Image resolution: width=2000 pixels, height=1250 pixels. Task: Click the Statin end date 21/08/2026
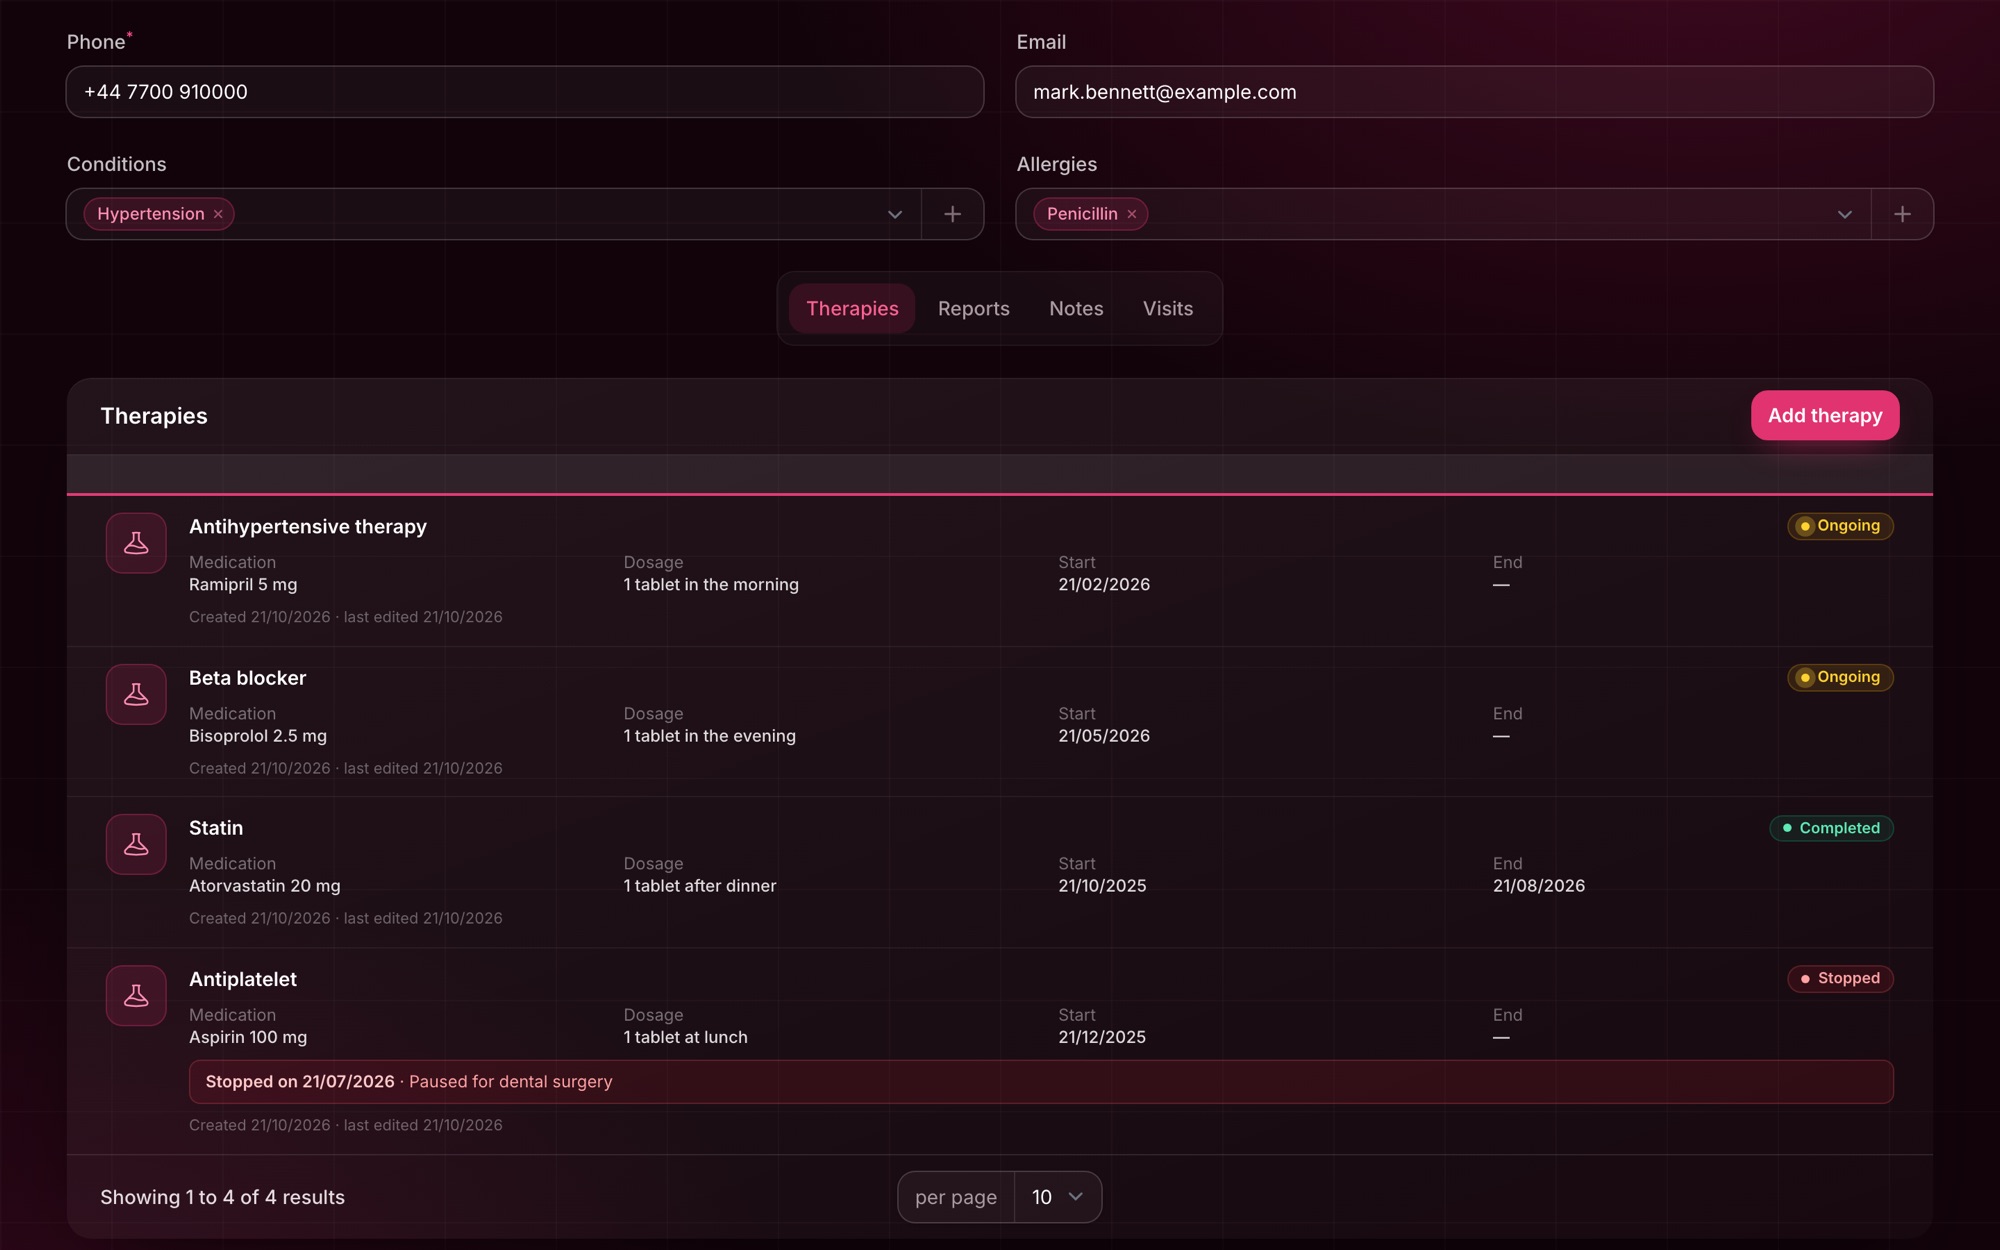1539,885
